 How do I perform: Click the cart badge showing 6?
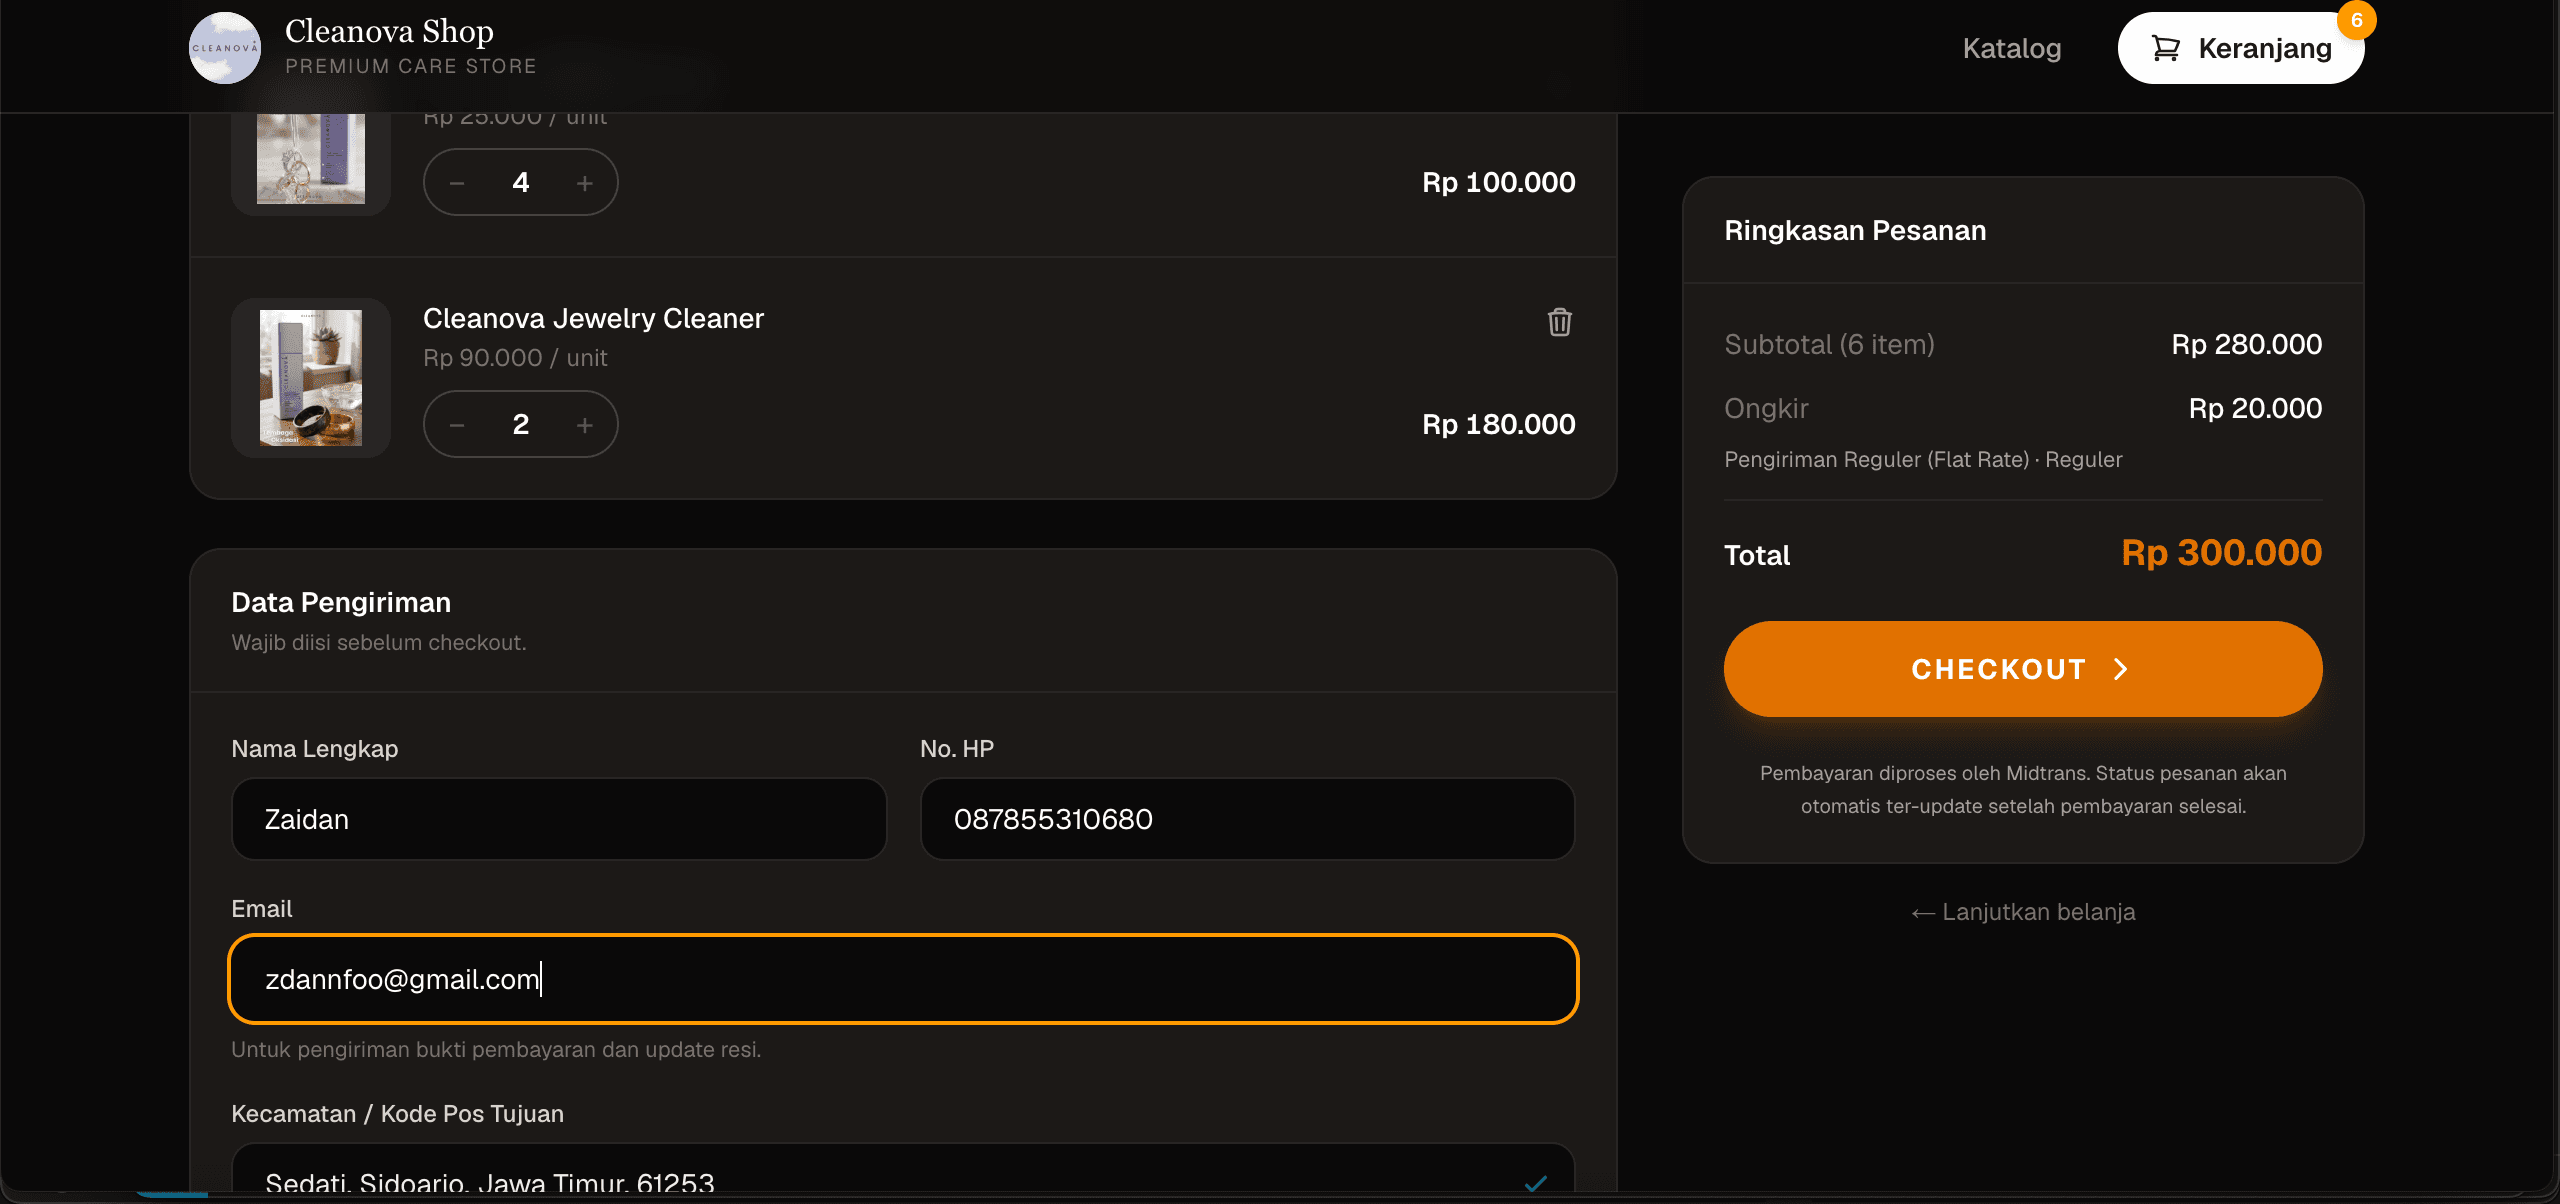point(2356,21)
